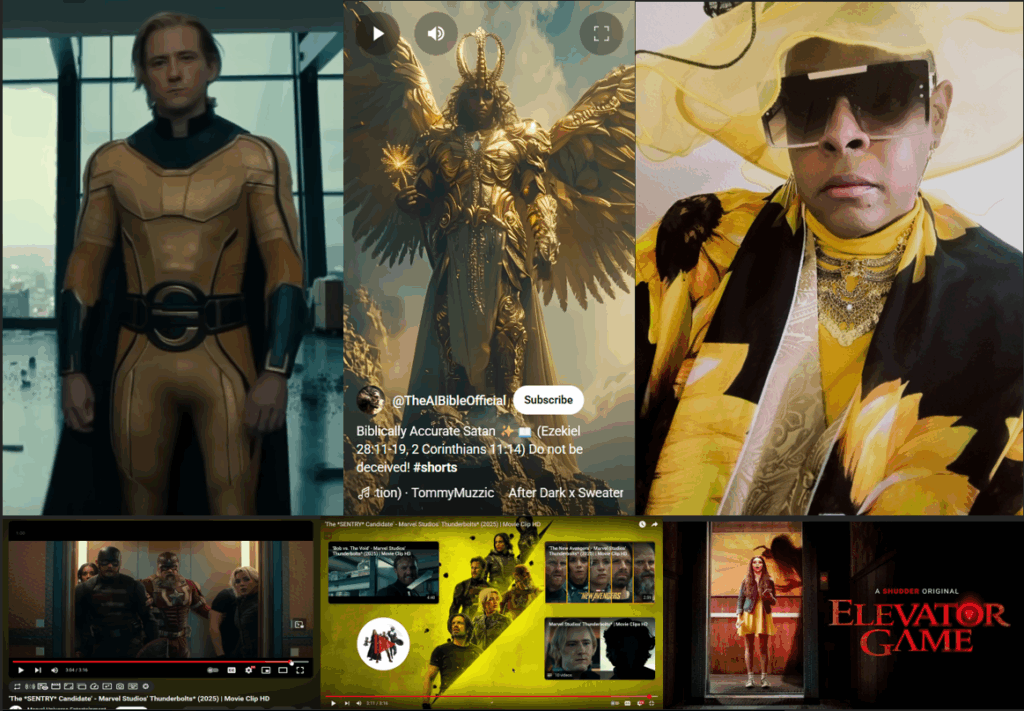Open the #shorts hashtag
Screen dimensions: 1024x711
(x=435, y=467)
